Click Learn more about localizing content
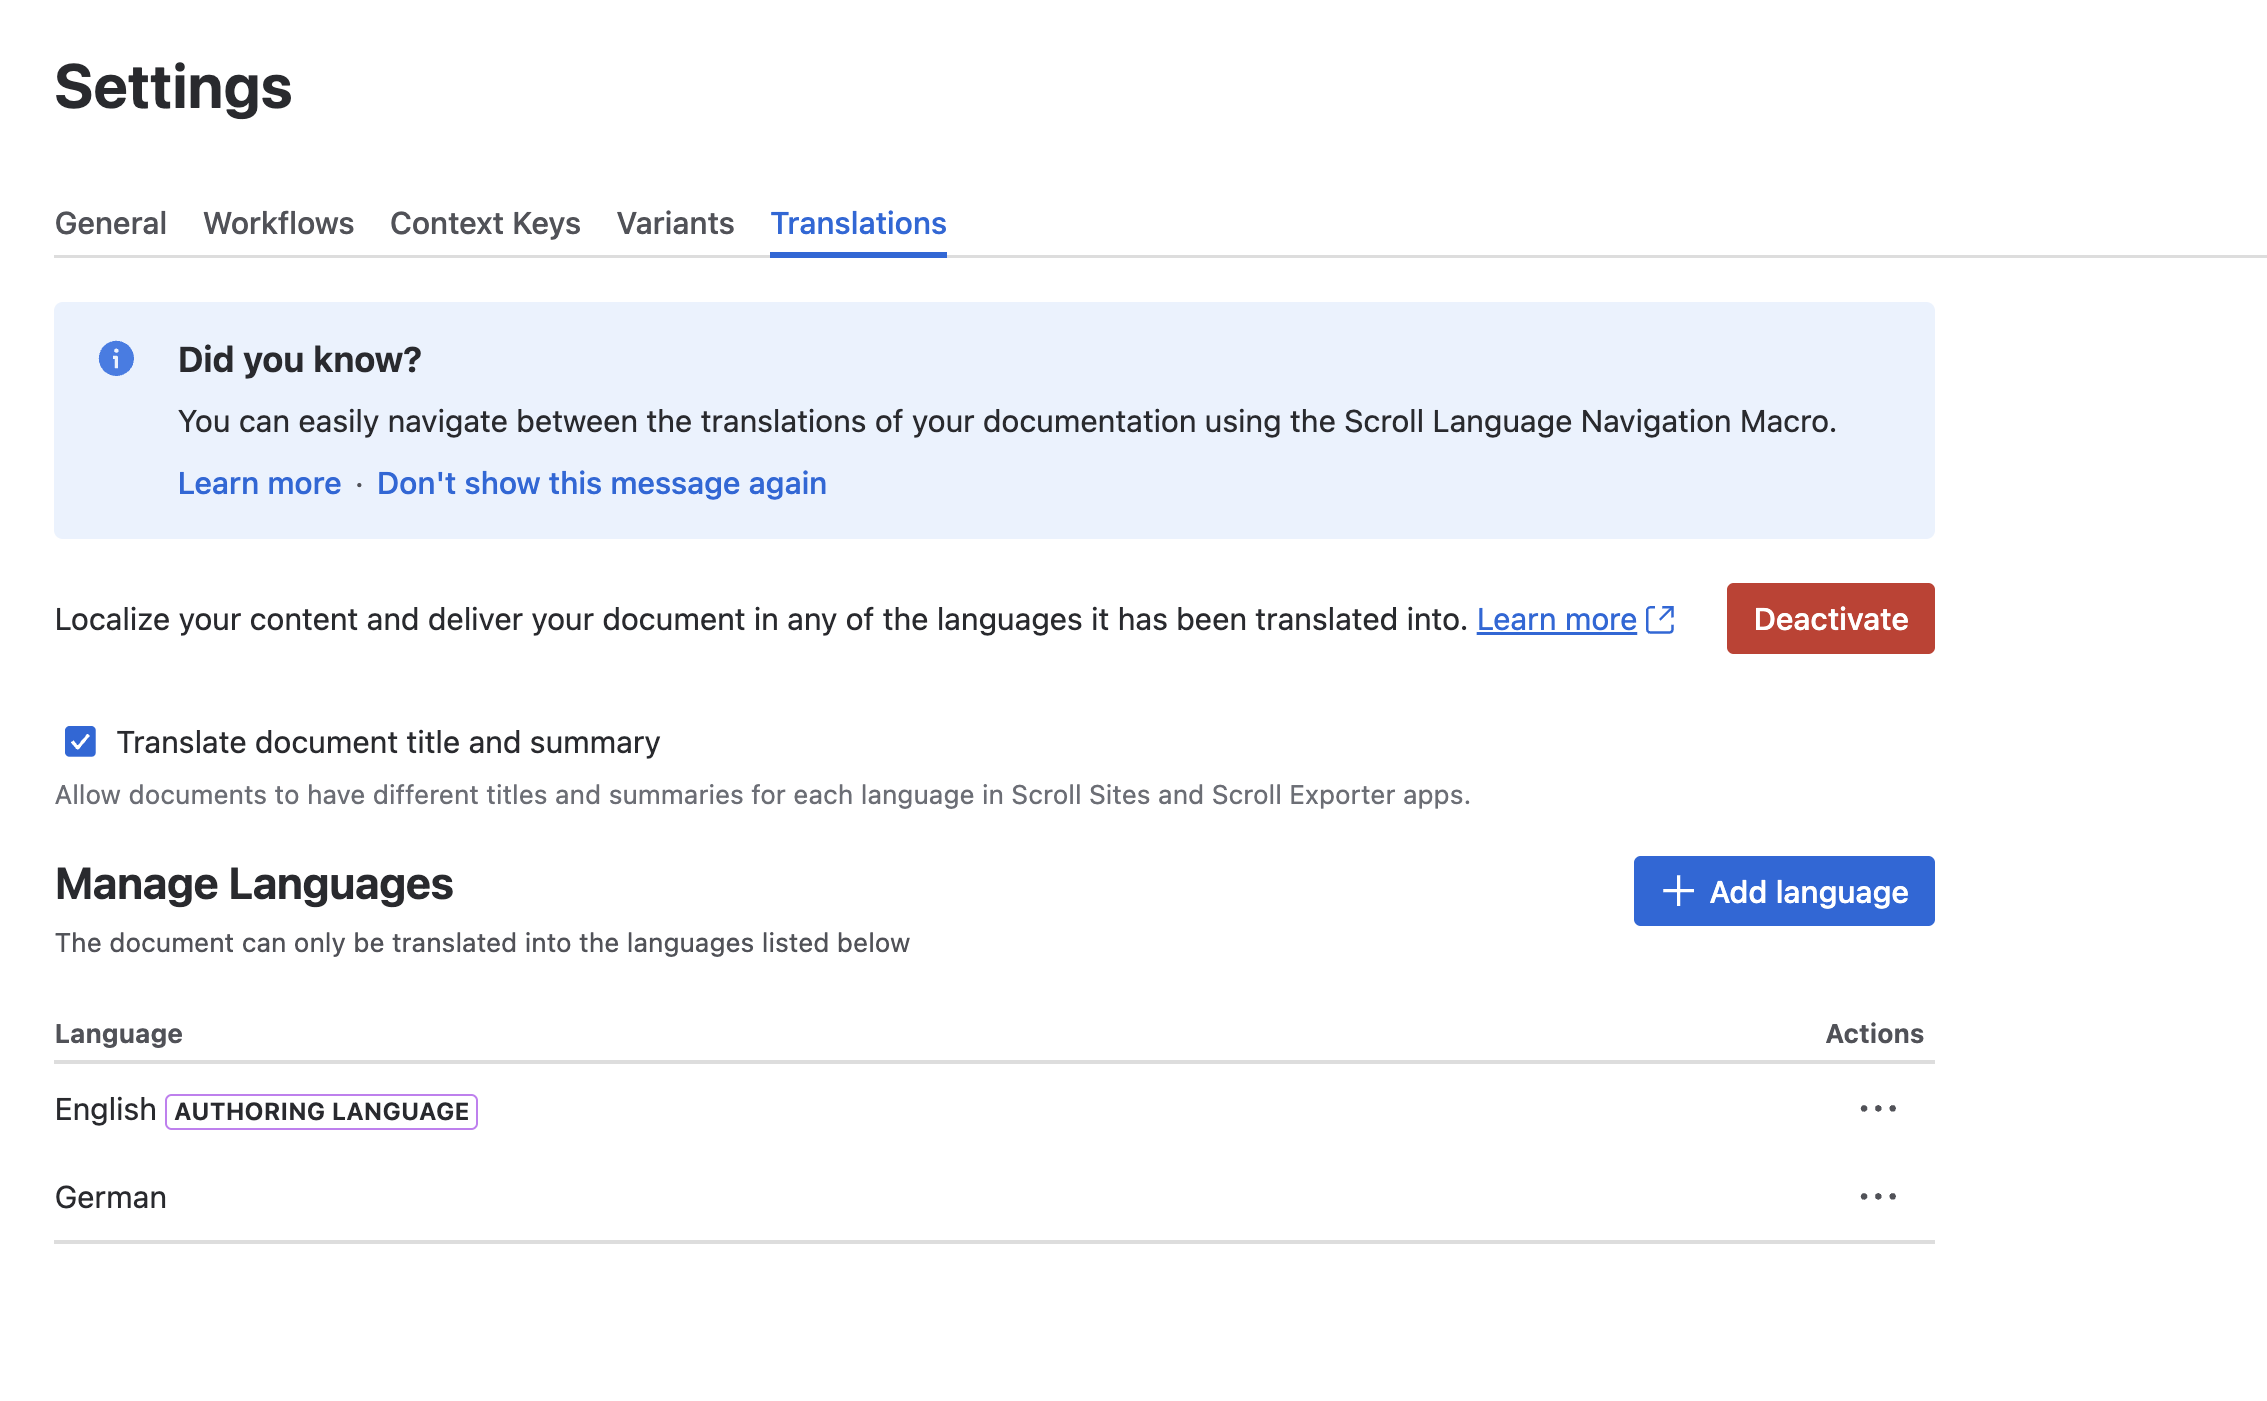Screen dimensions: 2267x1401 pyautogui.click(x=1554, y=619)
